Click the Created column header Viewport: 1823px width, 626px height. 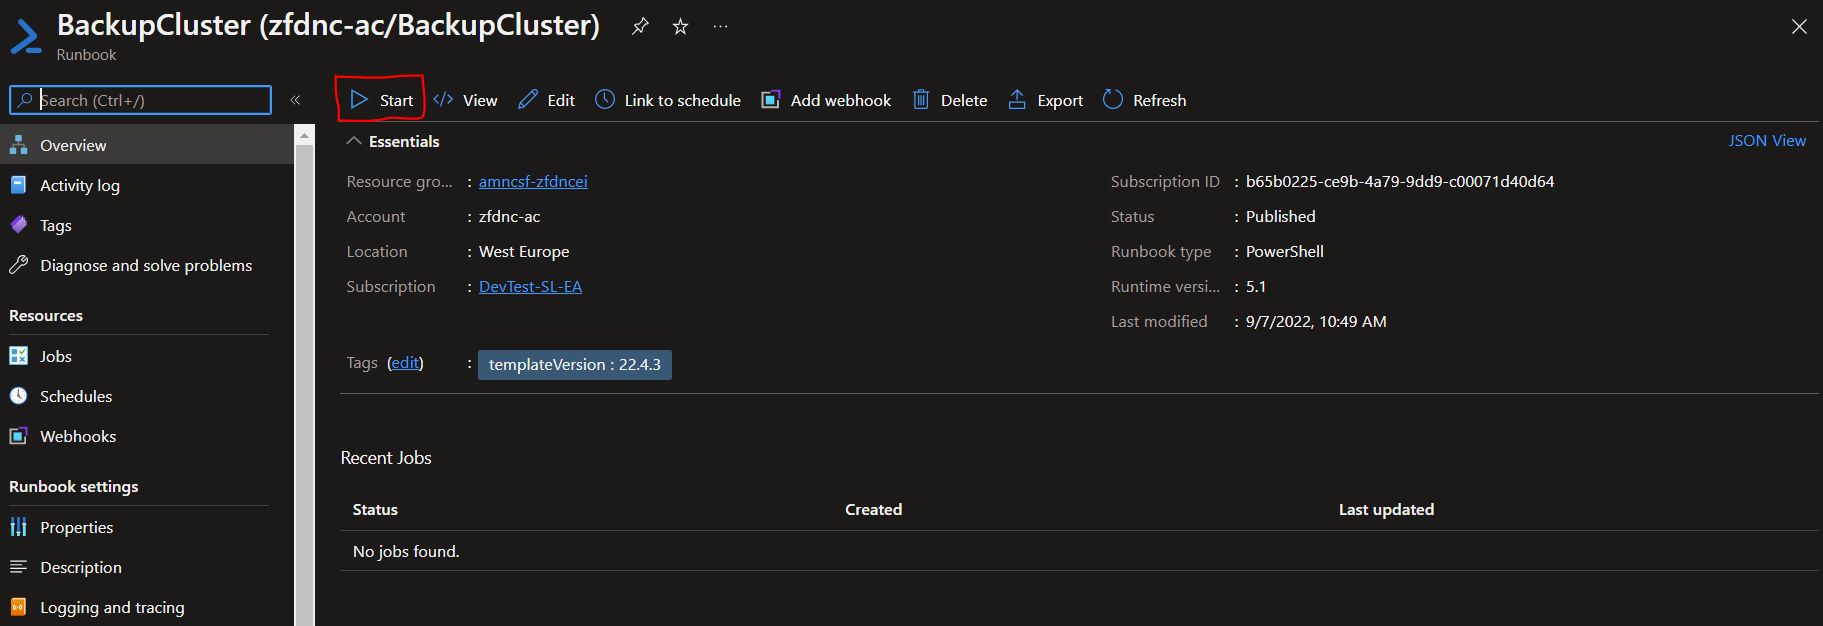click(873, 509)
